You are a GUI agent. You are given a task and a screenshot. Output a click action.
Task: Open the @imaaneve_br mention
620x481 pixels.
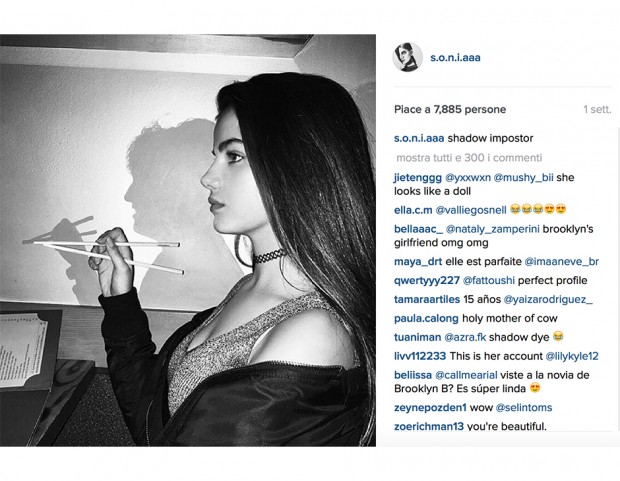pyautogui.click(x=561, y=261)
